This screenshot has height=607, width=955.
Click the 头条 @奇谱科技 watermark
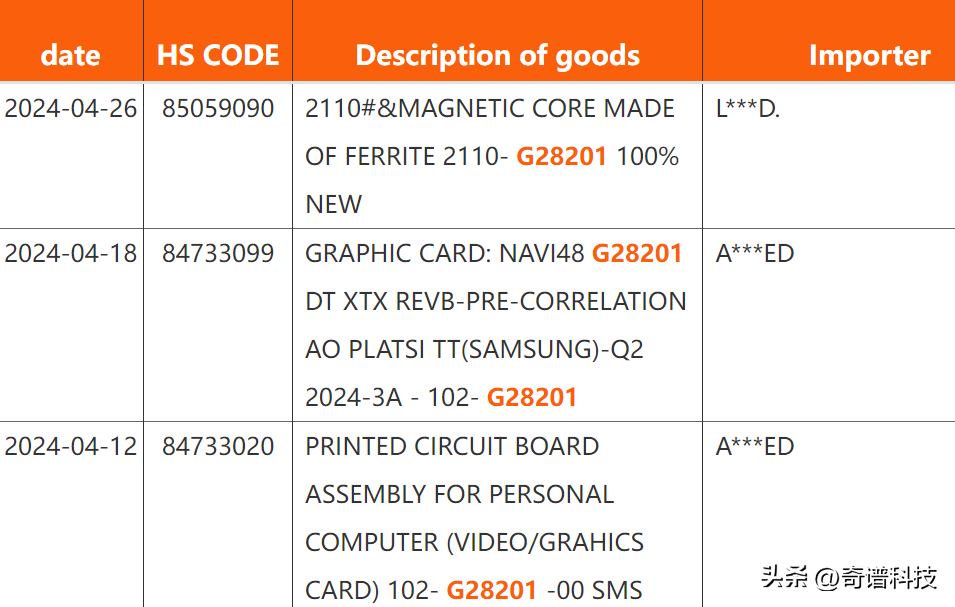click(x=848, y=577)
